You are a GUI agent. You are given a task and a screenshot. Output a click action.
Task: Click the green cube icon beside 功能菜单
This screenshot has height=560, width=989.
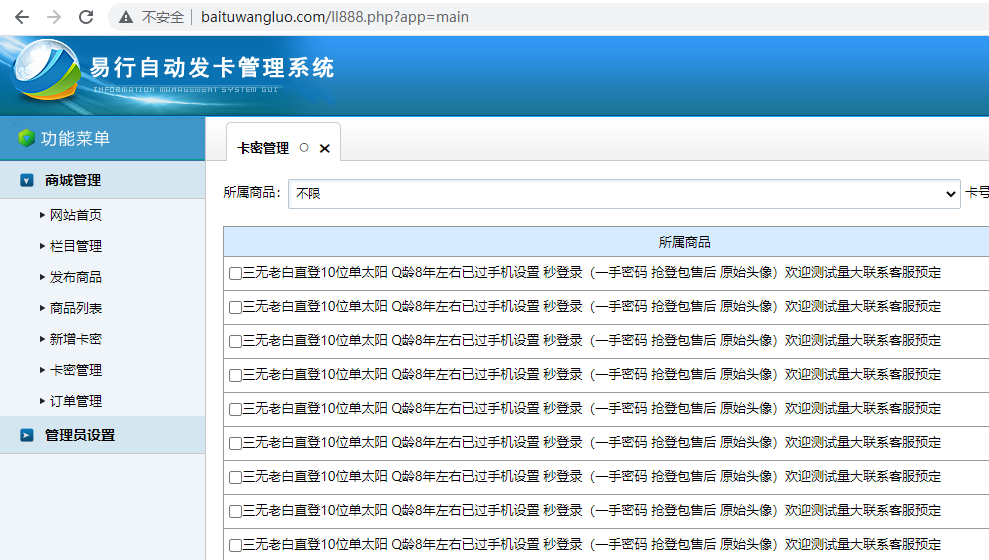26,138
